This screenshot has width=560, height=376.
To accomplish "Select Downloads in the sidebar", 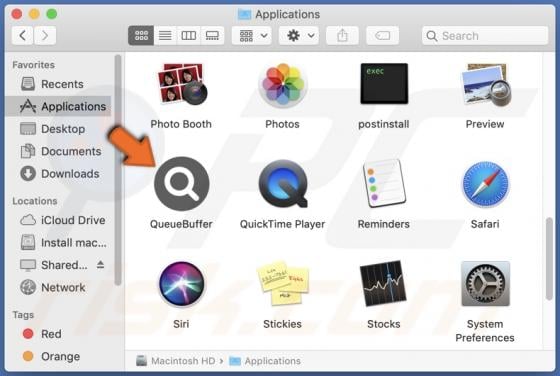I will tap(59, 174).
